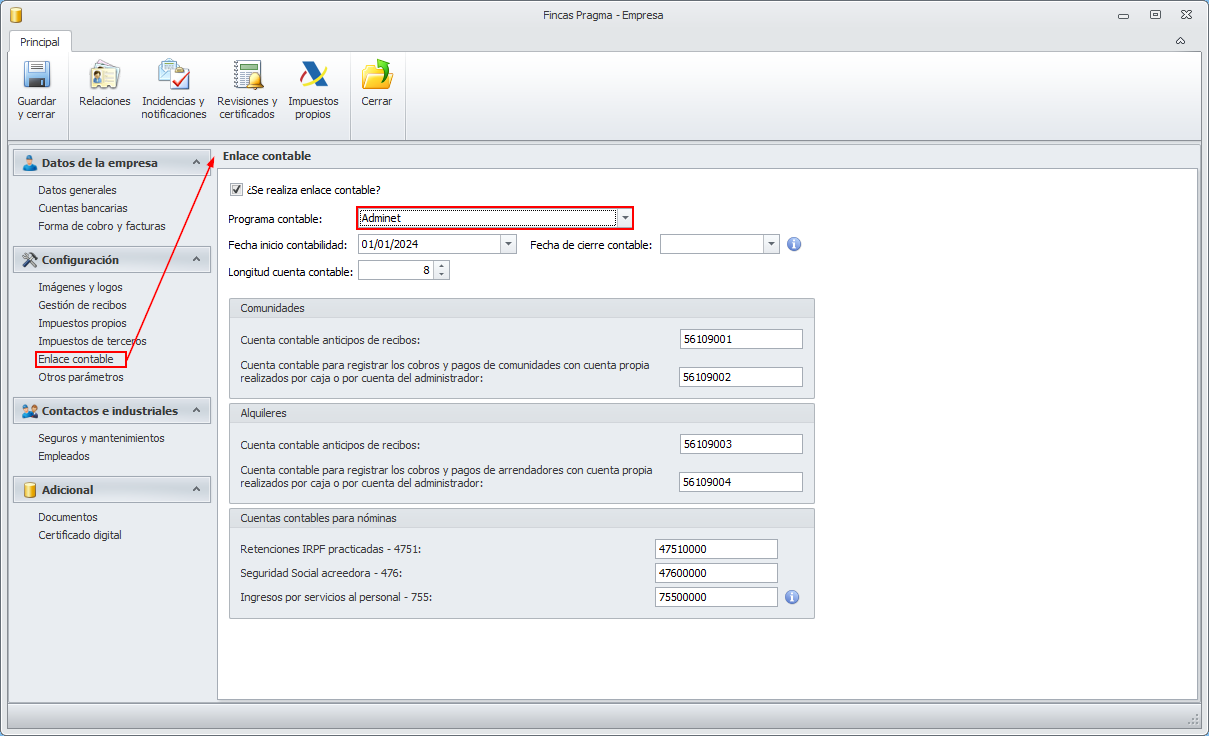Image resolution: width=1209 pixels, height=736 pixels.
Task: Open Imágenes y logos
Action: tap(80, 287)
